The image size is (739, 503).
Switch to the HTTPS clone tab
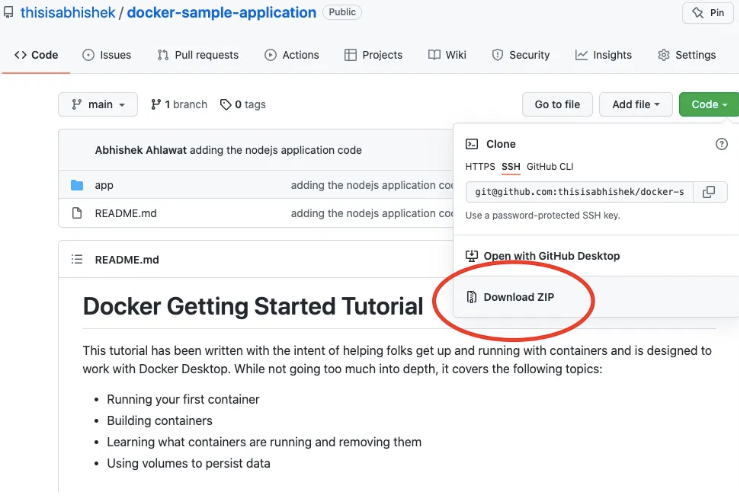(479, 166)
